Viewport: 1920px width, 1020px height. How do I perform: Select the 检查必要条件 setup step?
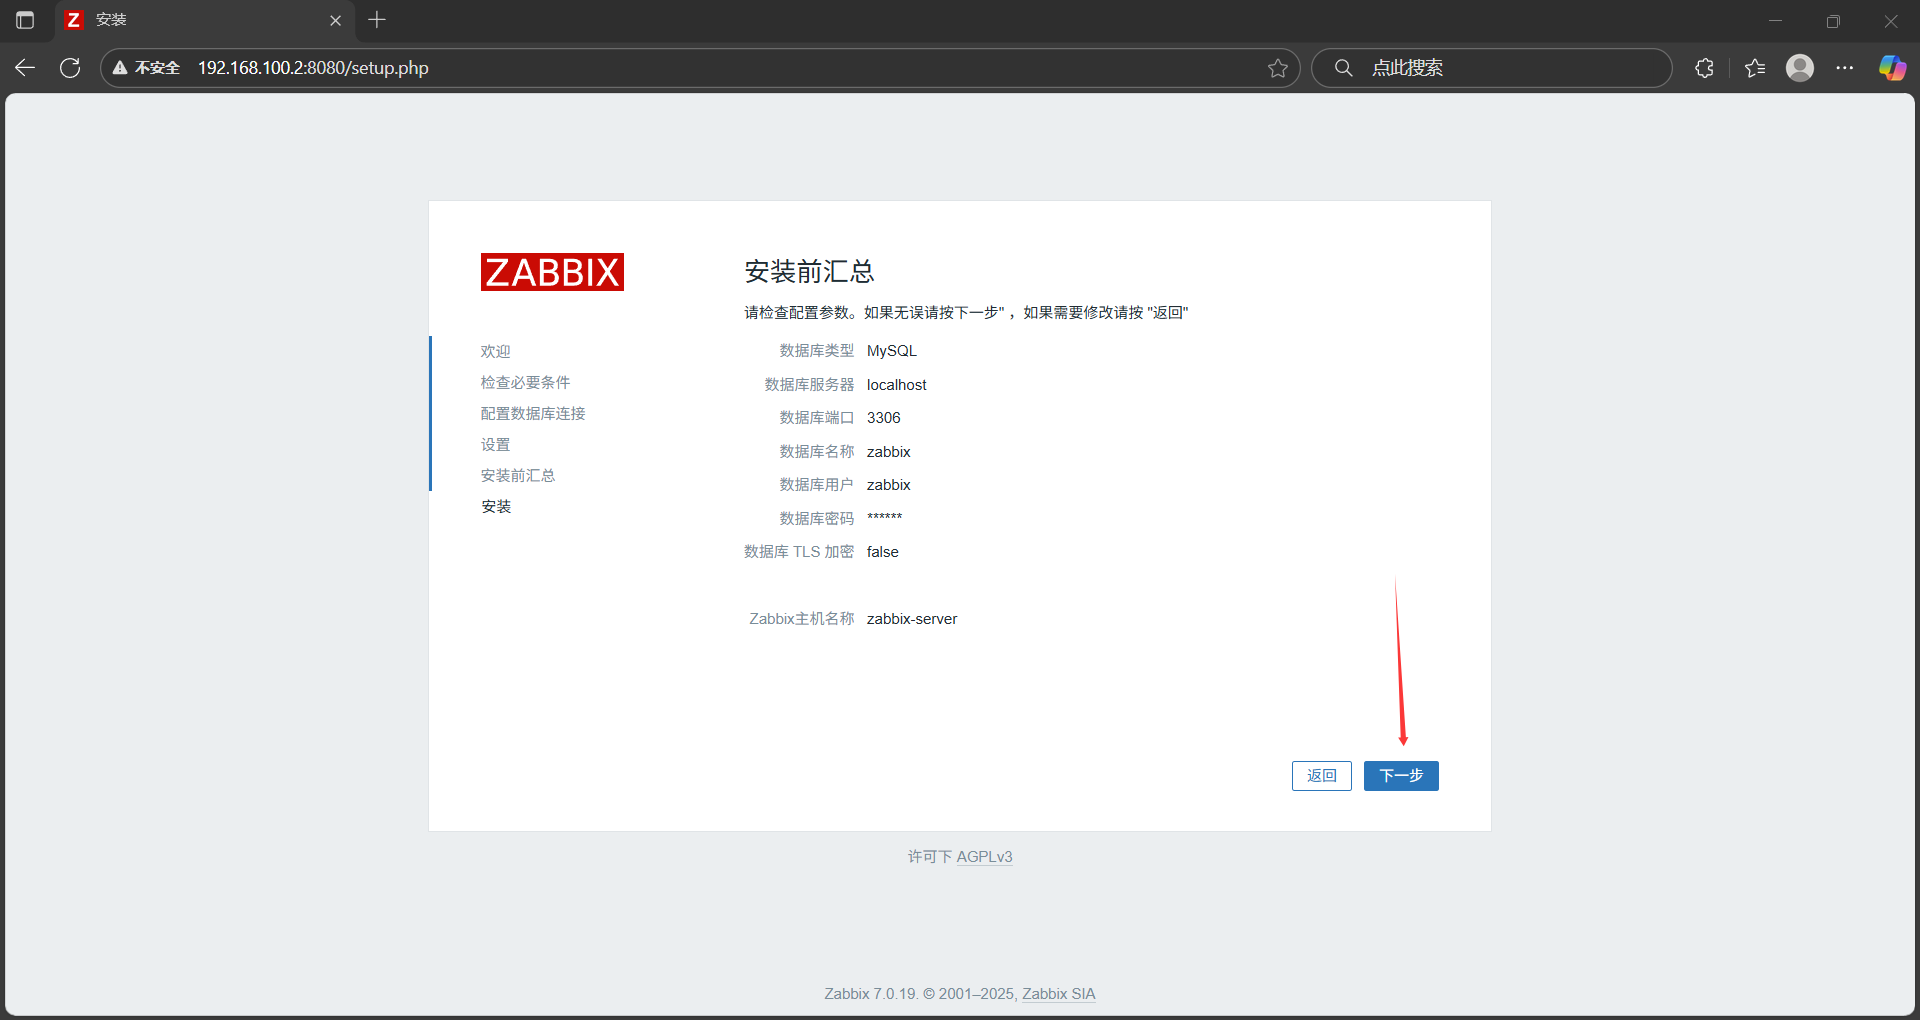tap(525, 383)
